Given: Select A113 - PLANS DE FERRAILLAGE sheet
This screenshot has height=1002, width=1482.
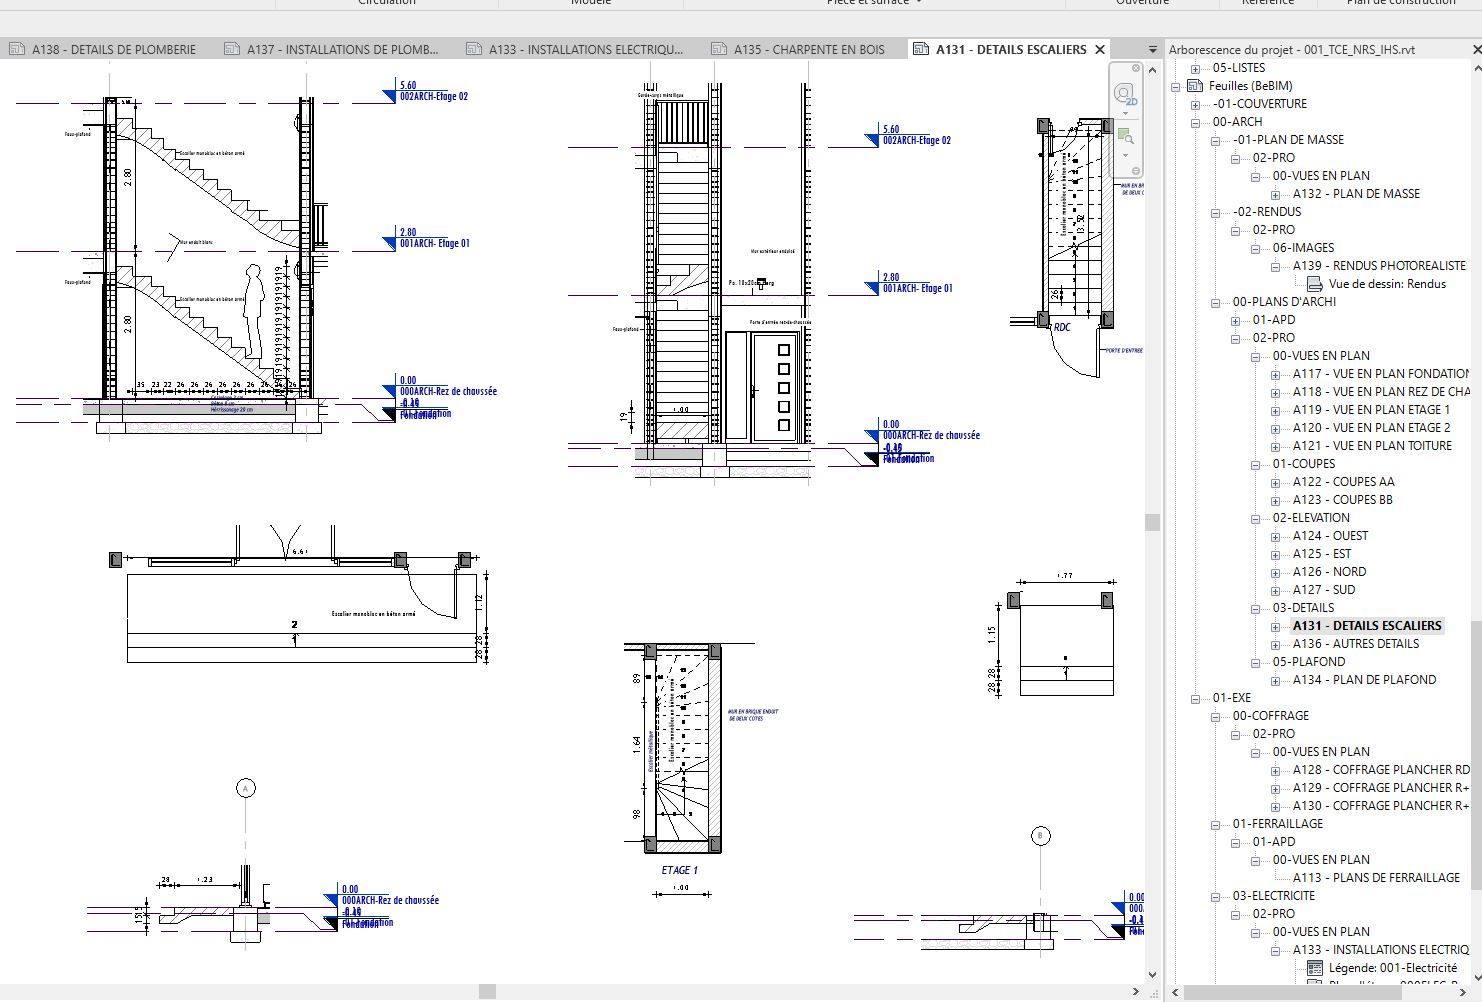Looking at the screenshot, I should (x=1376, y=878).
